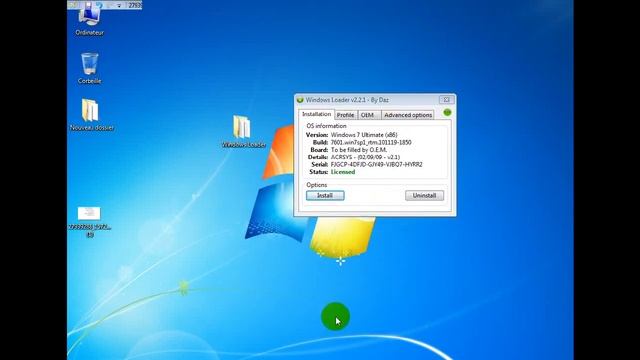The image size is (640, 360).
Task: Click the 'Options' group label
Action: pyautogui.click(x=316, y=185)
